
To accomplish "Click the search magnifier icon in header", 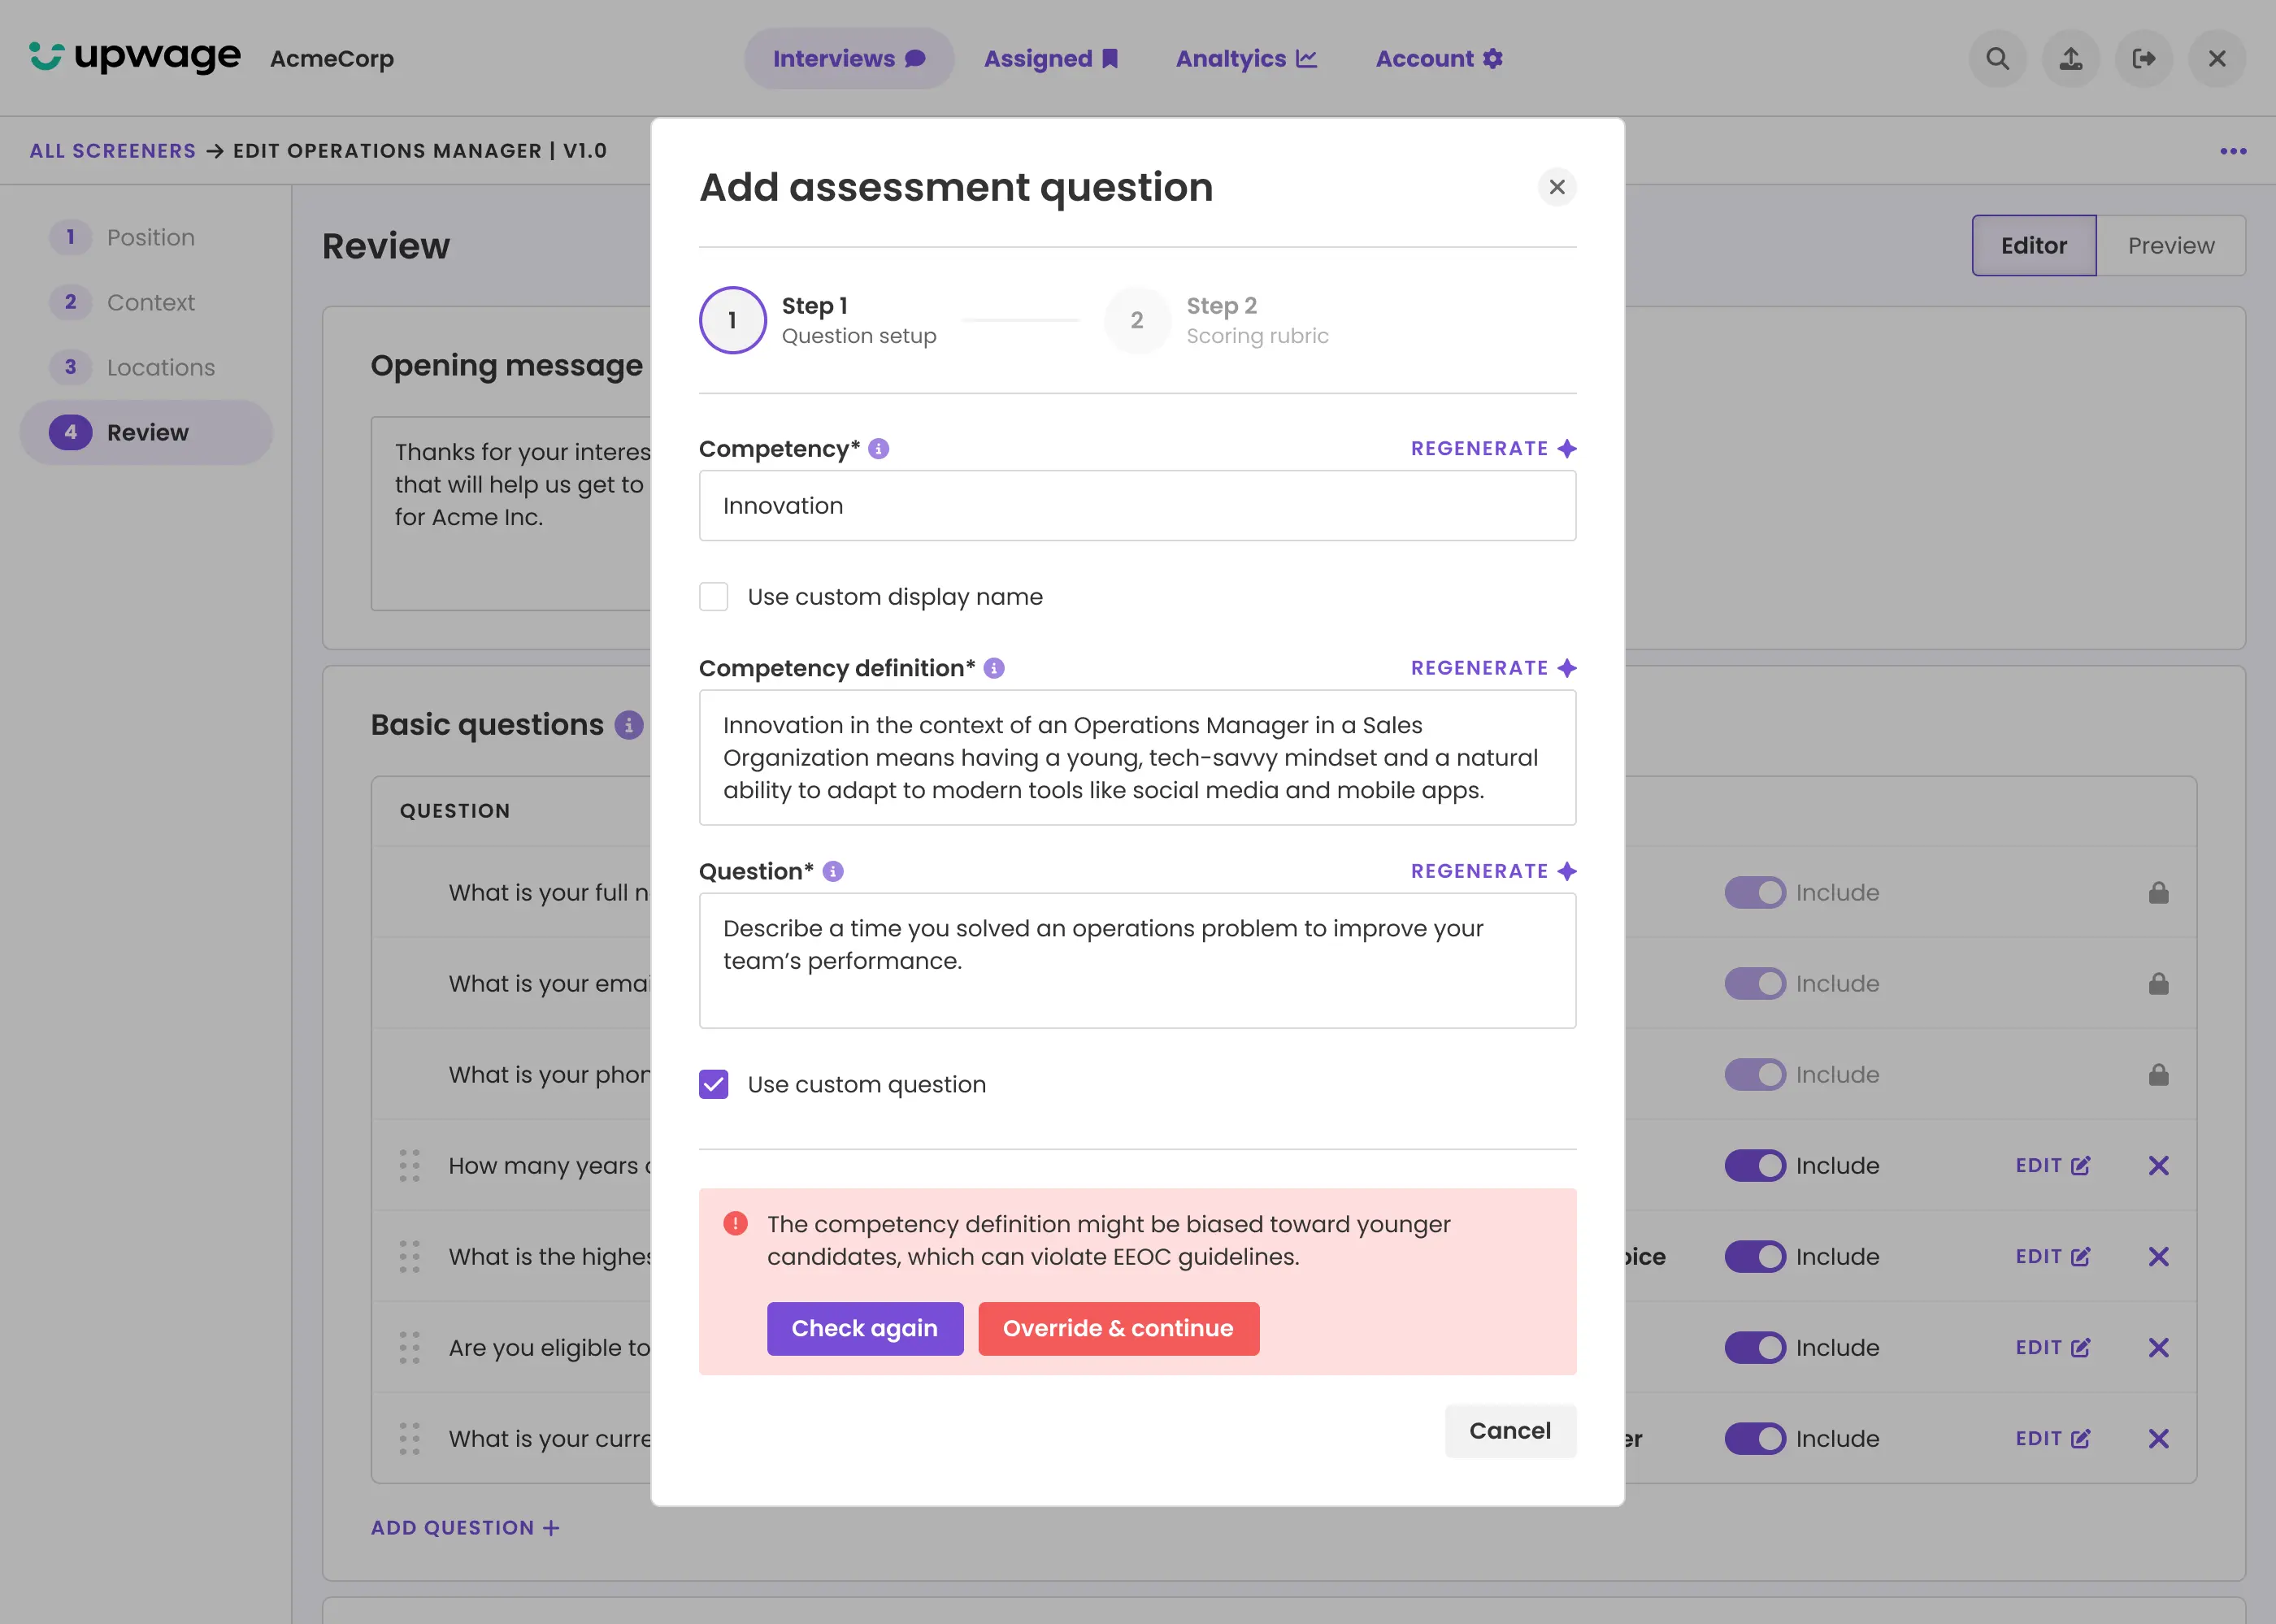I will point(1997,59).
